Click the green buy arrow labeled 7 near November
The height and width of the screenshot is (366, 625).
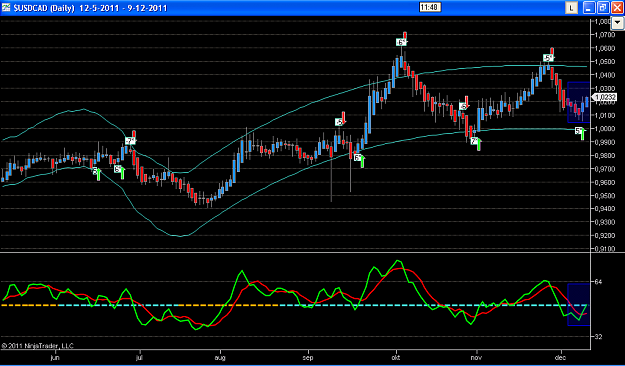click(479, 145)
